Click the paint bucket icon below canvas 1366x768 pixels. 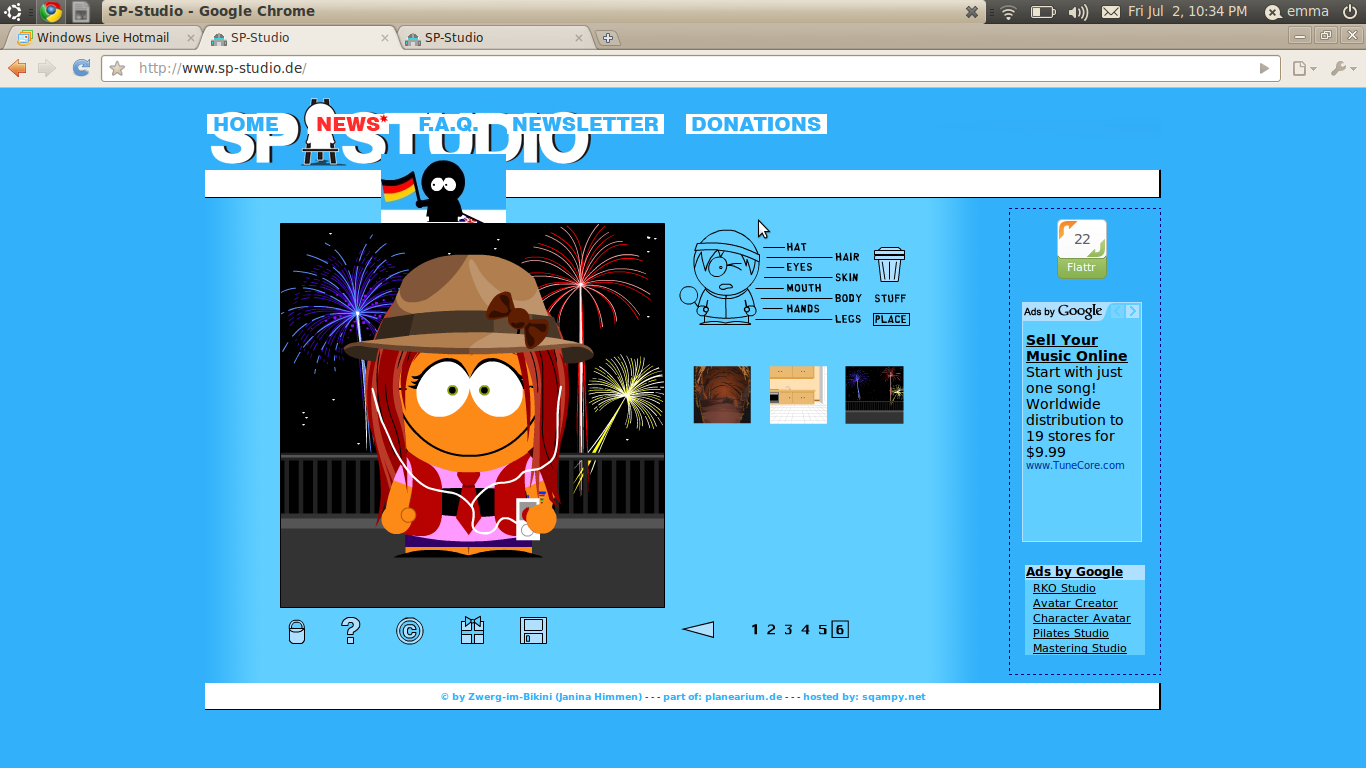(x=297, y=631)
